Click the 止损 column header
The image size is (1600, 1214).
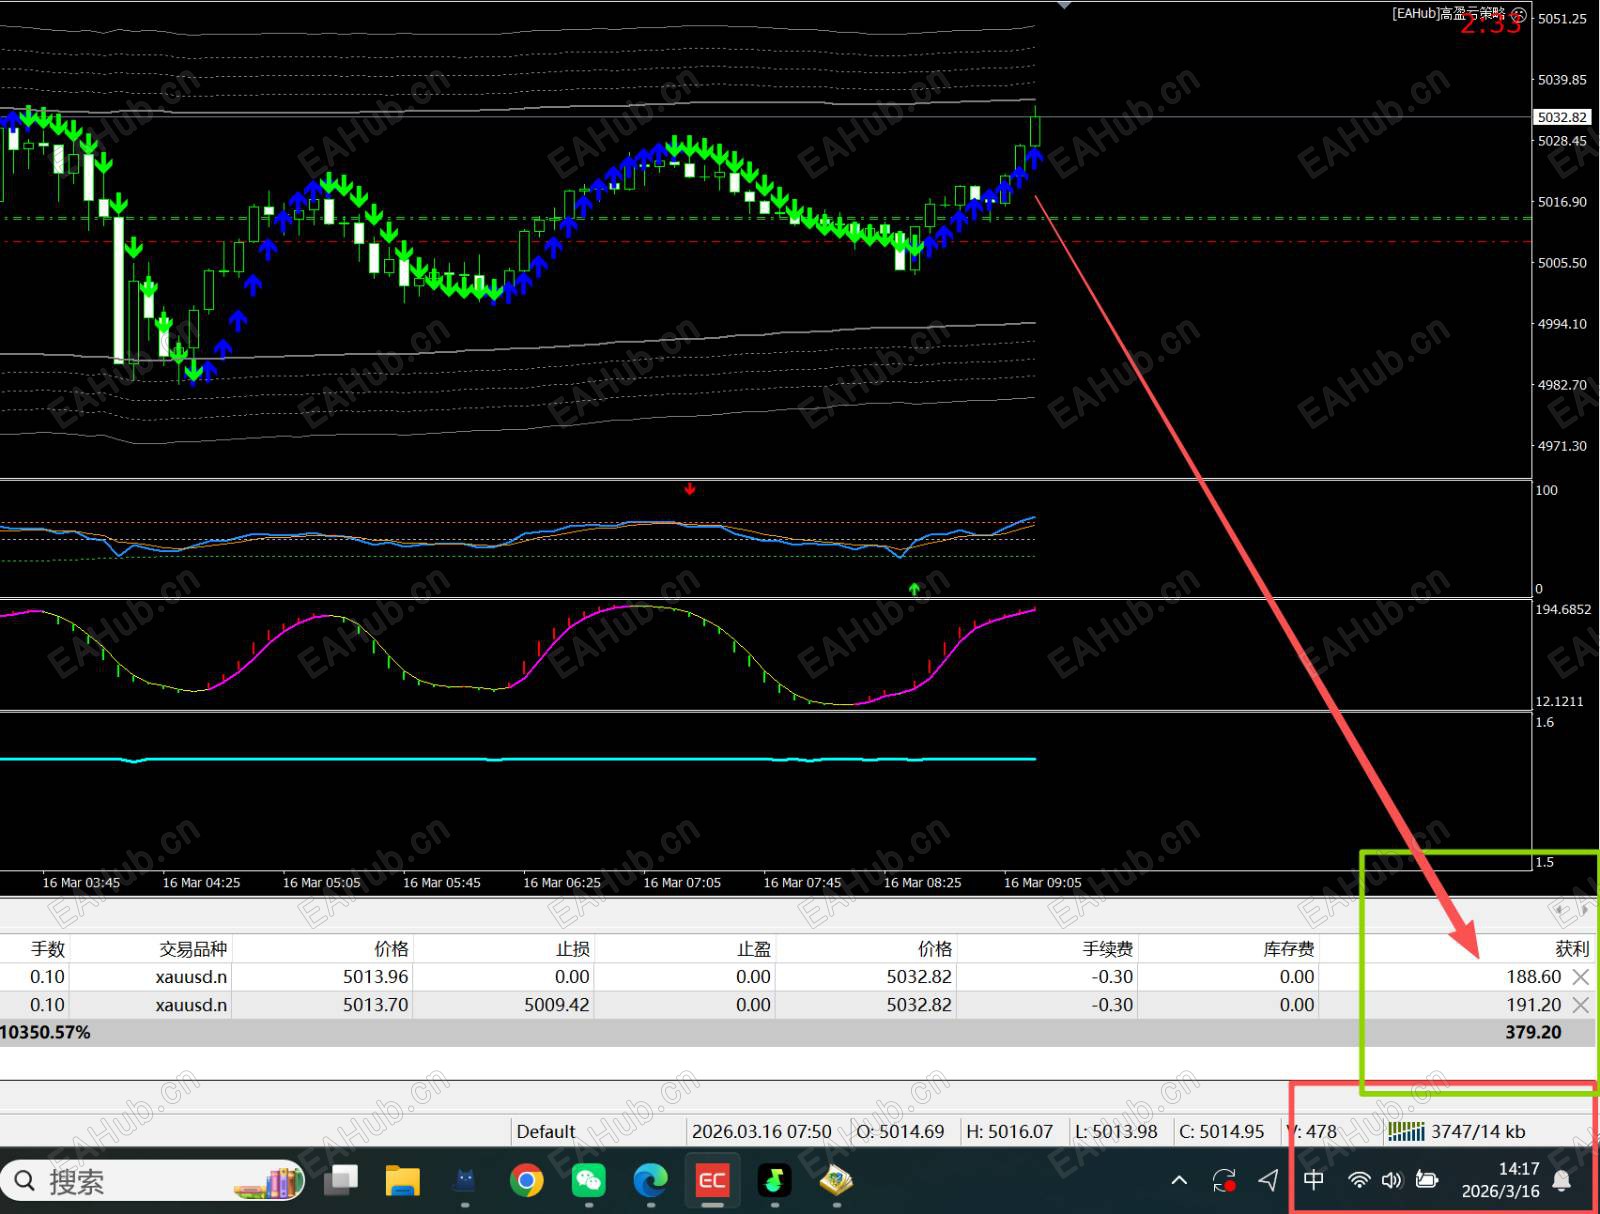(x=572, y=949)
